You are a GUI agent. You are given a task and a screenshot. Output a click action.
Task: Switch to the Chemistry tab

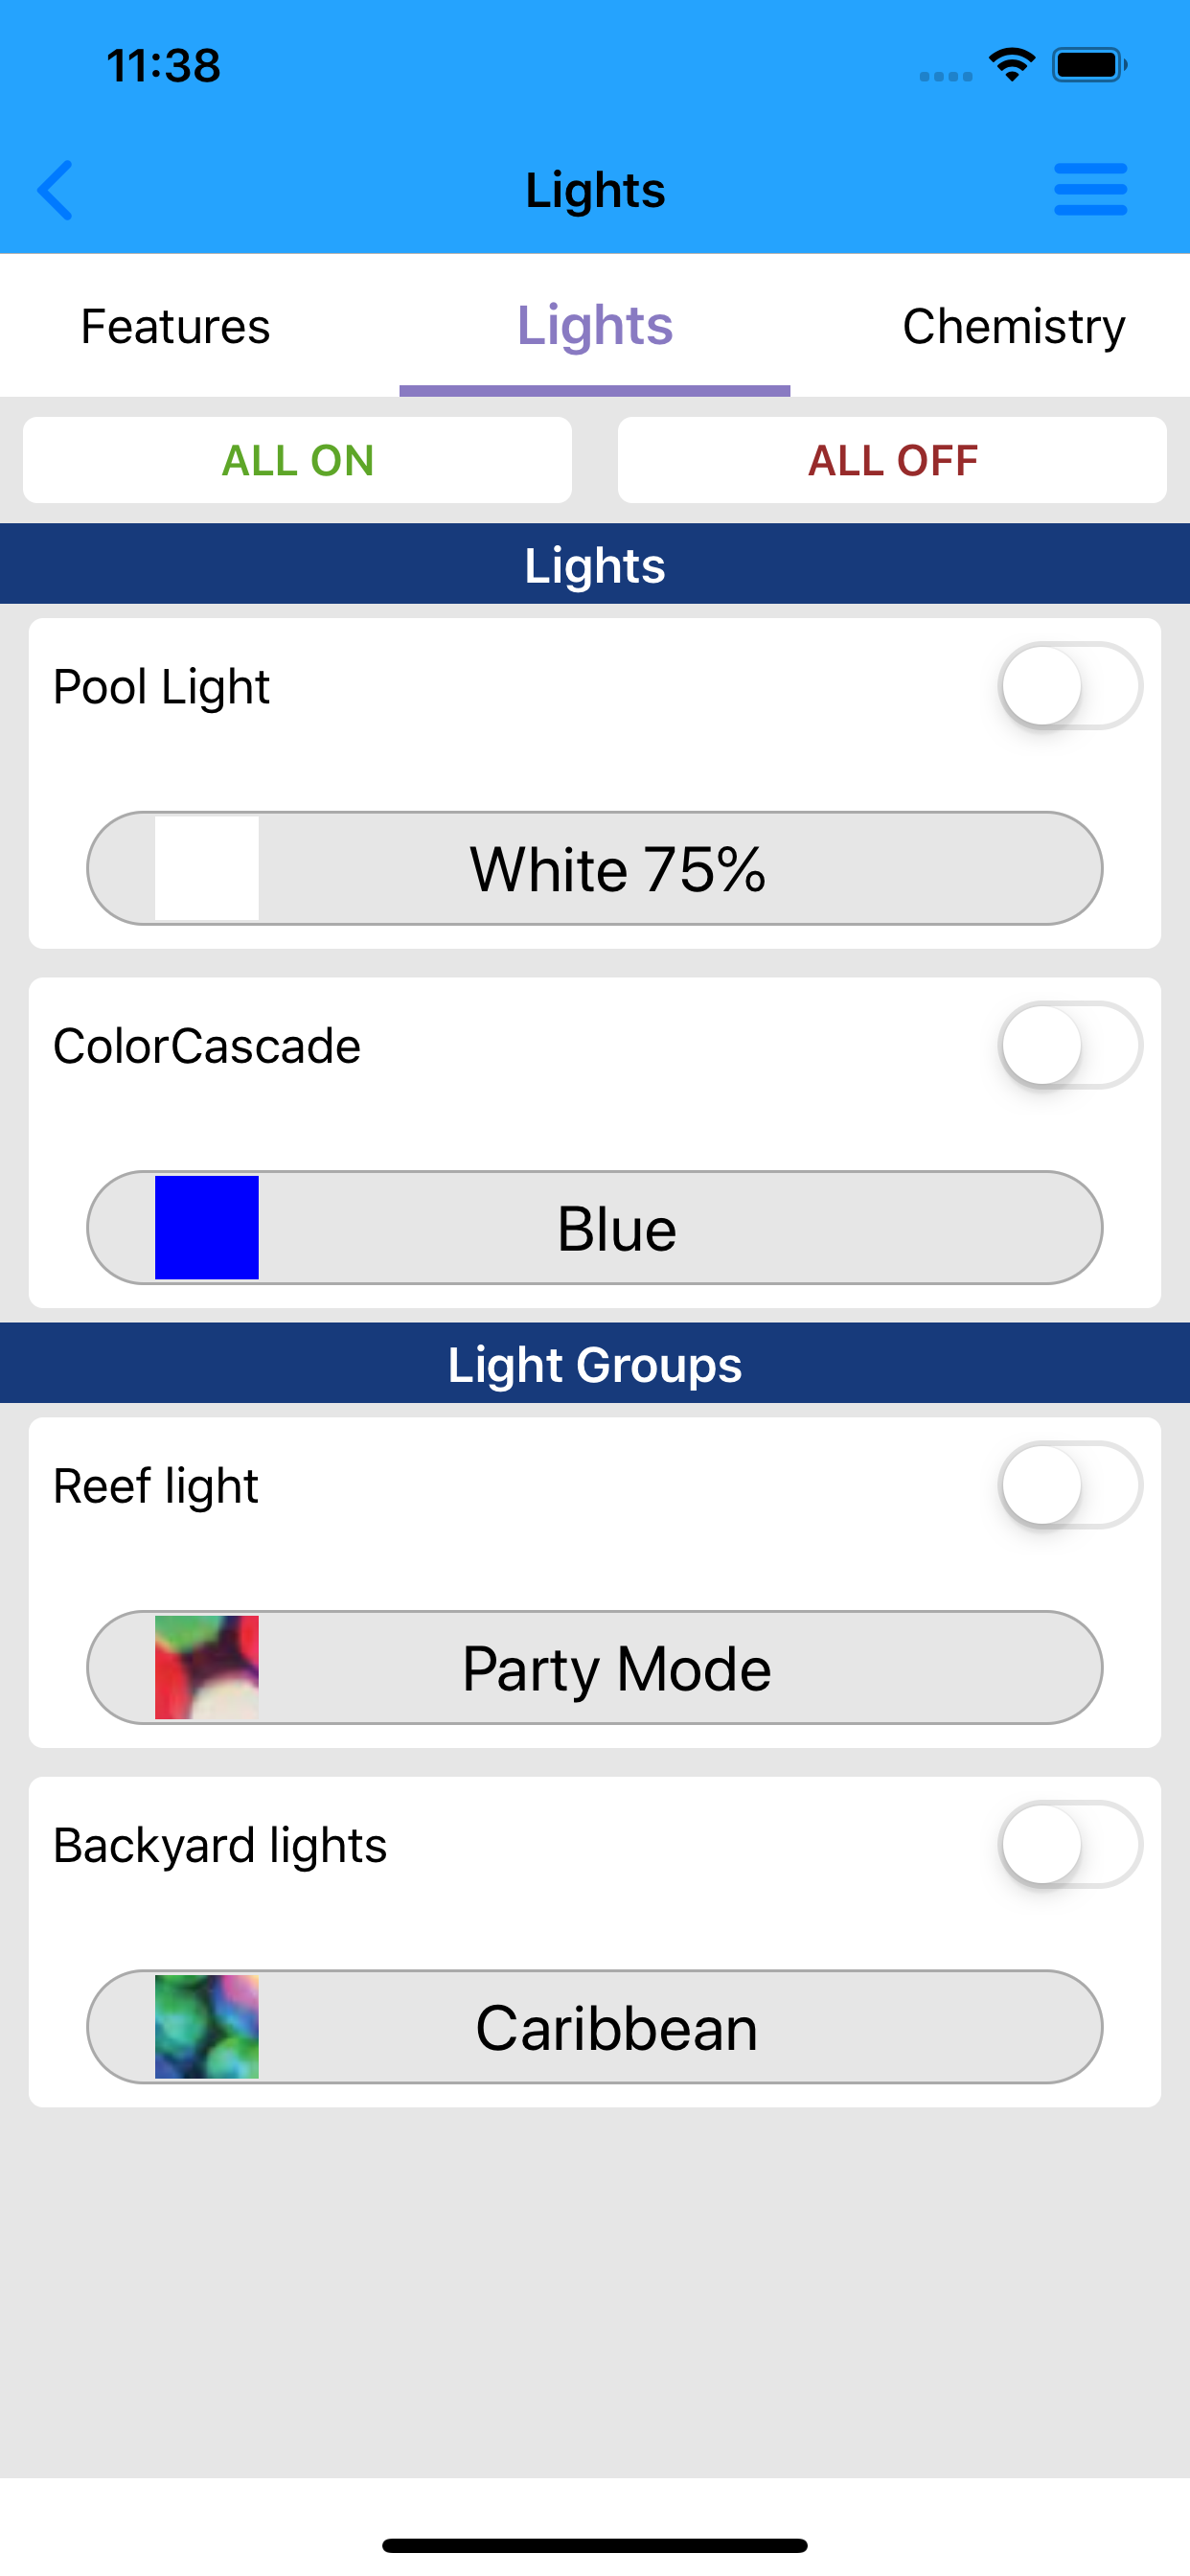(1015, 326)
